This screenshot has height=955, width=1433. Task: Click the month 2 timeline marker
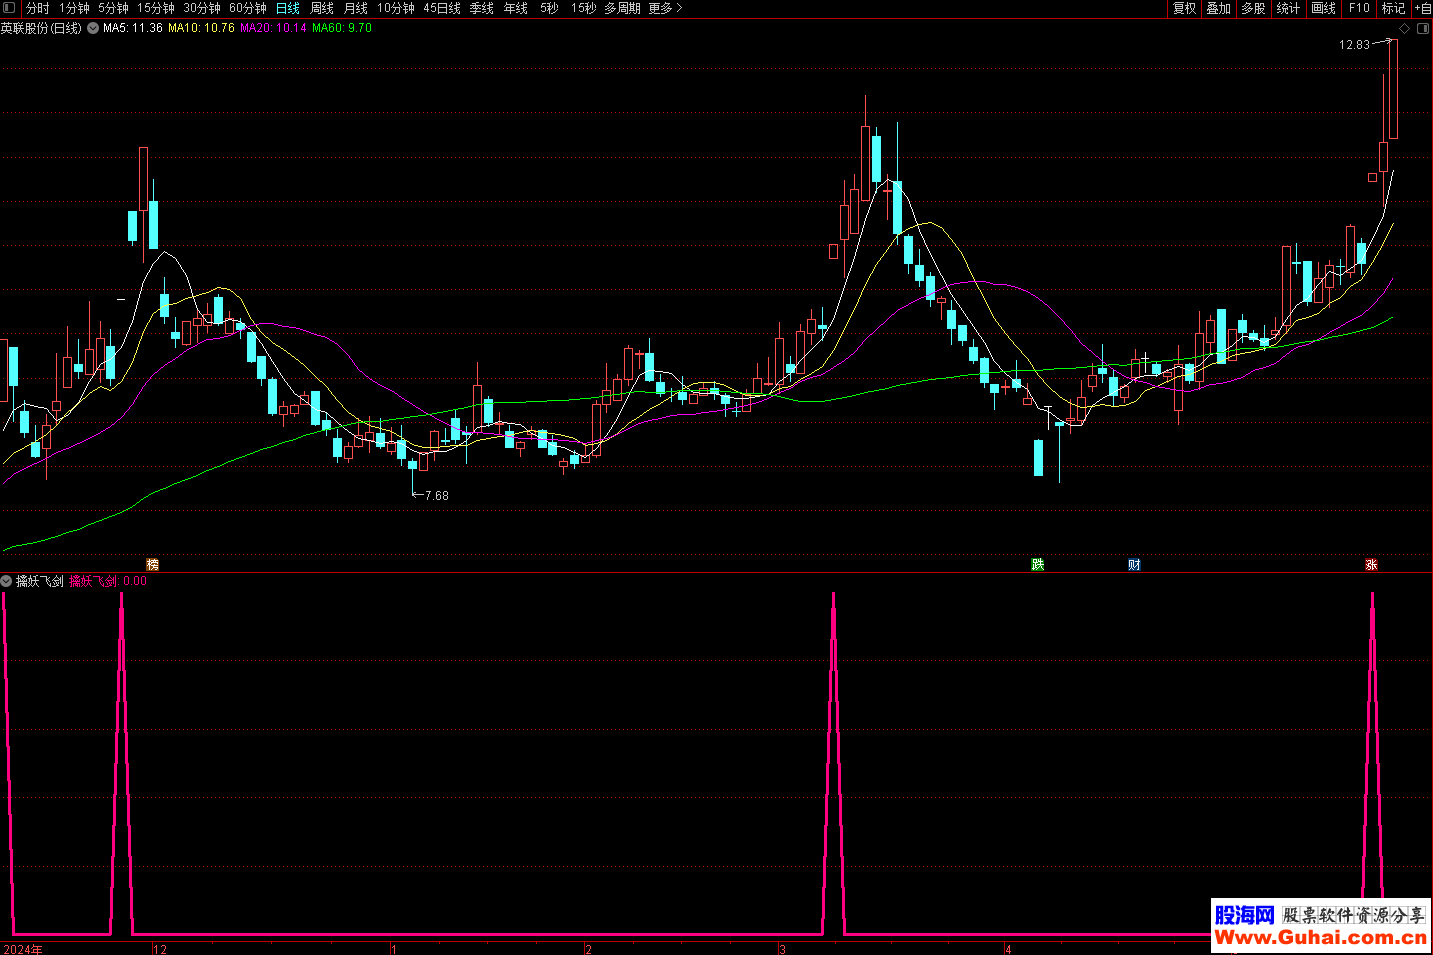[x=588, y=949]
